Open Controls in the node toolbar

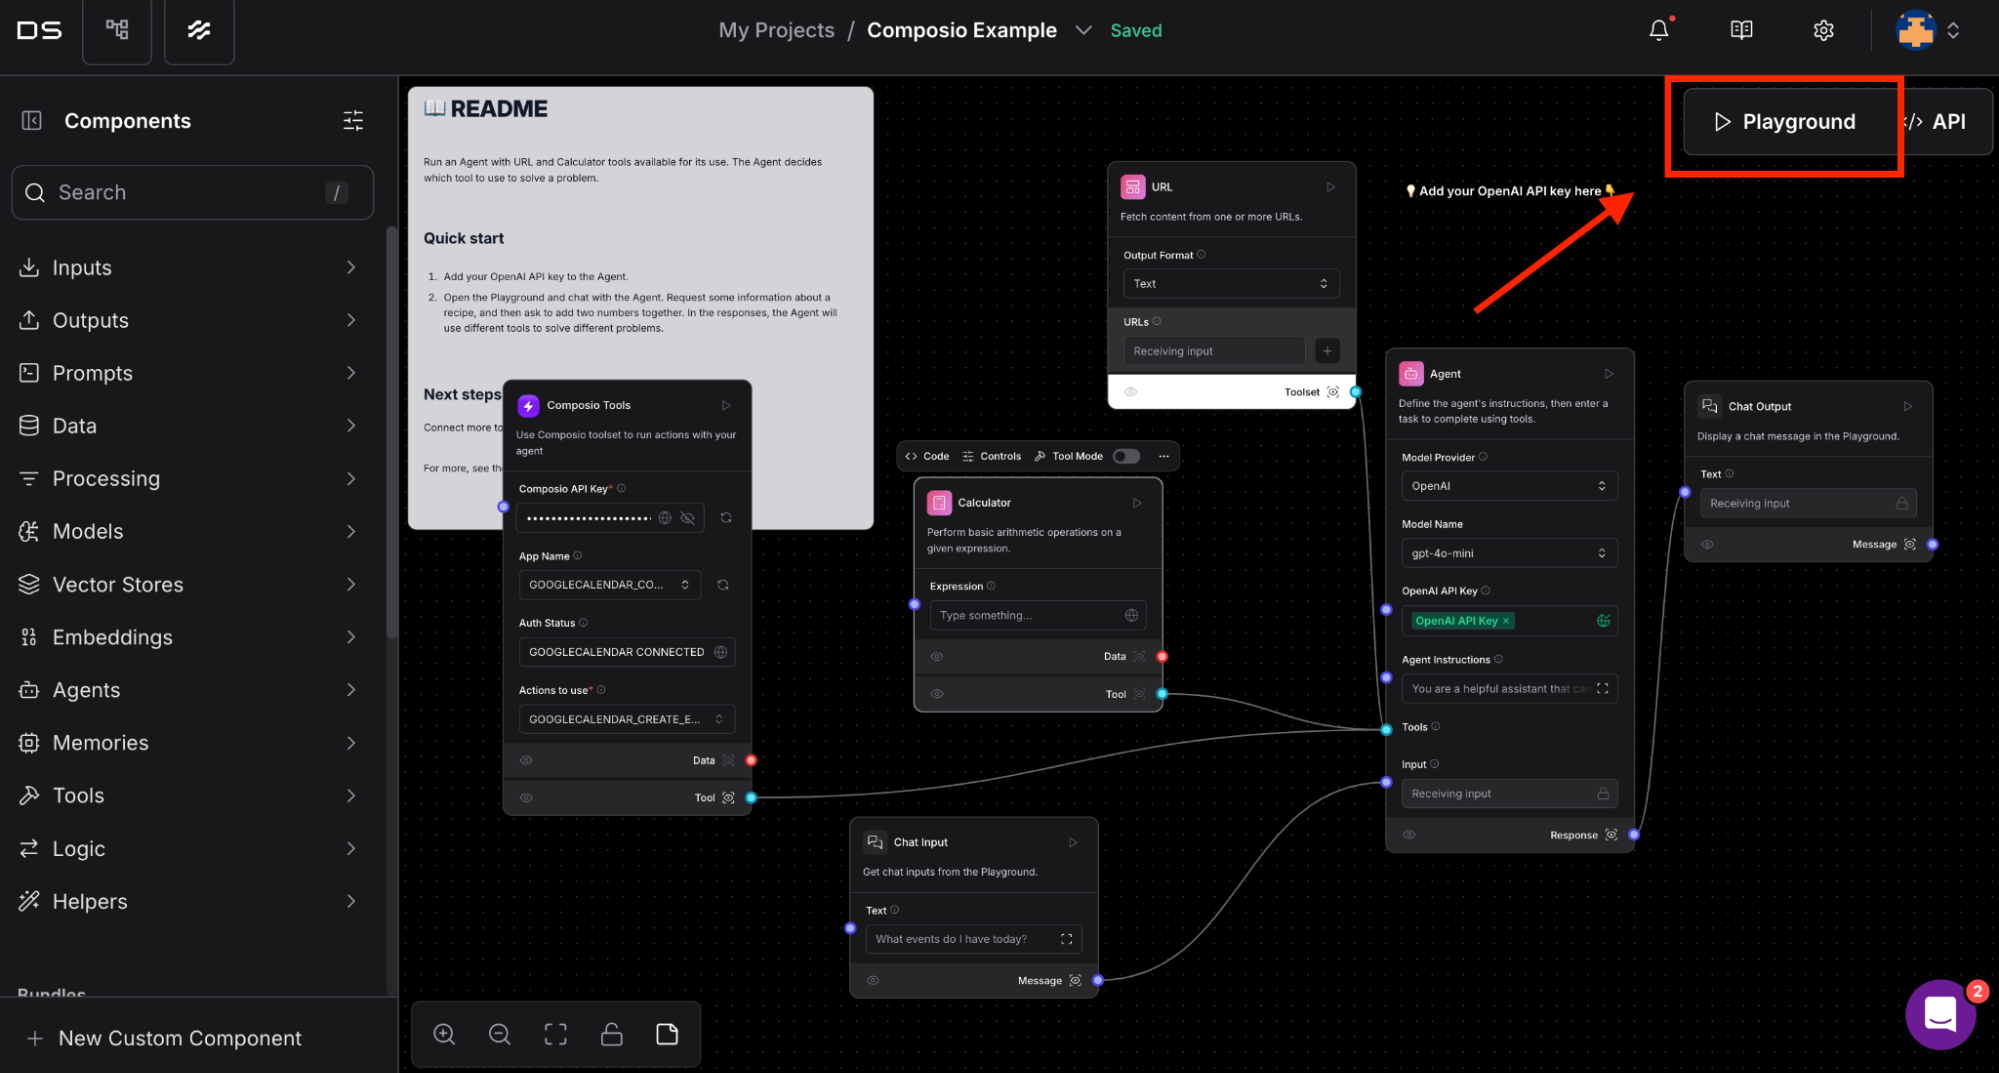click(x=991, y=456)
